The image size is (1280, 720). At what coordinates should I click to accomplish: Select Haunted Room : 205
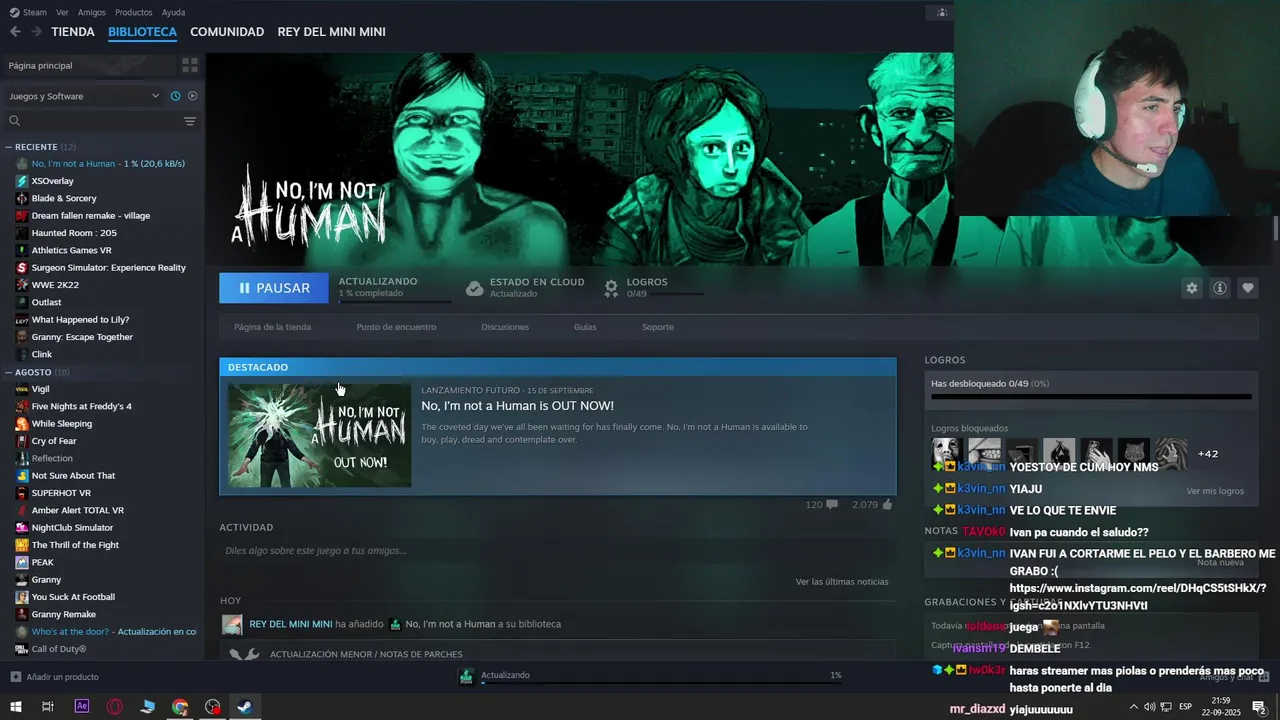[74, 233]
